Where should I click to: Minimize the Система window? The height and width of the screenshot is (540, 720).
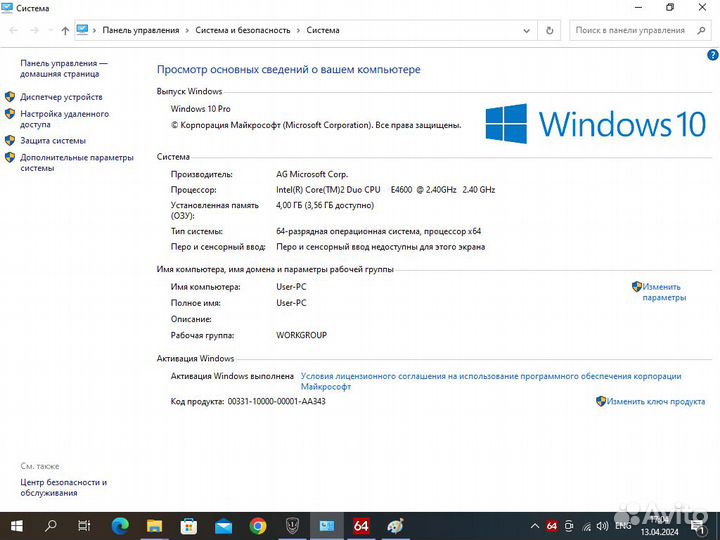coord(638,8)
